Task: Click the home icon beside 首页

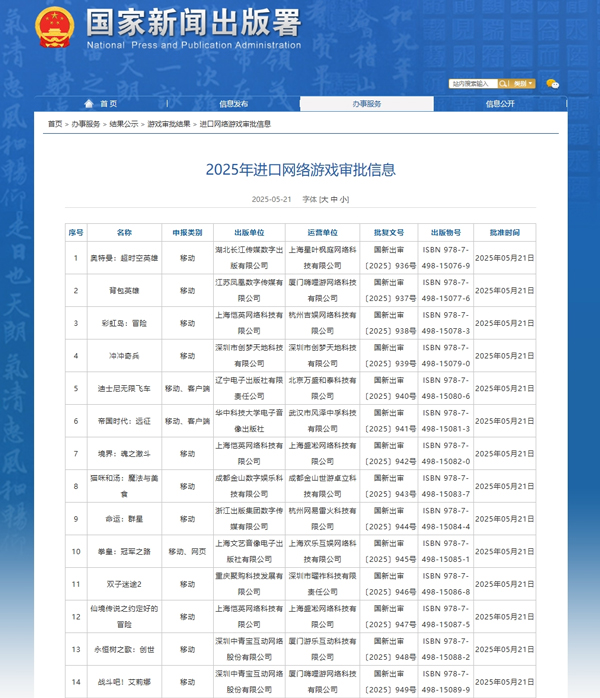Action: point(89,104)
